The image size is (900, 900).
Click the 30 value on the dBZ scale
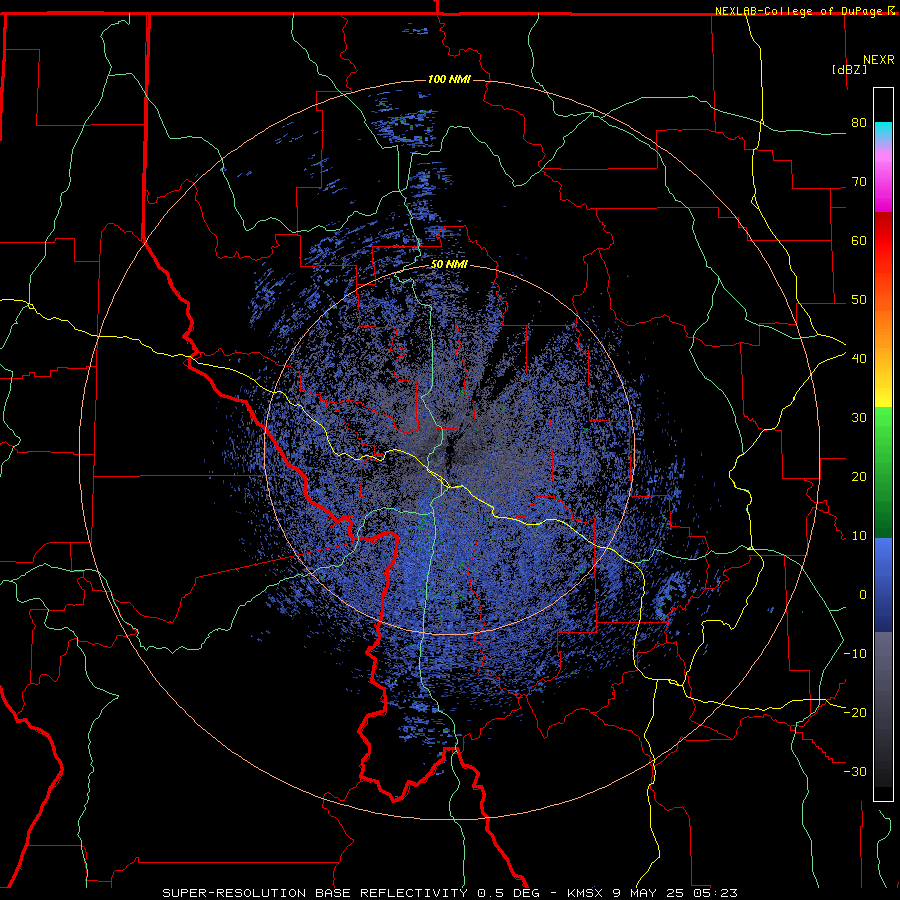tap(859, 418)
